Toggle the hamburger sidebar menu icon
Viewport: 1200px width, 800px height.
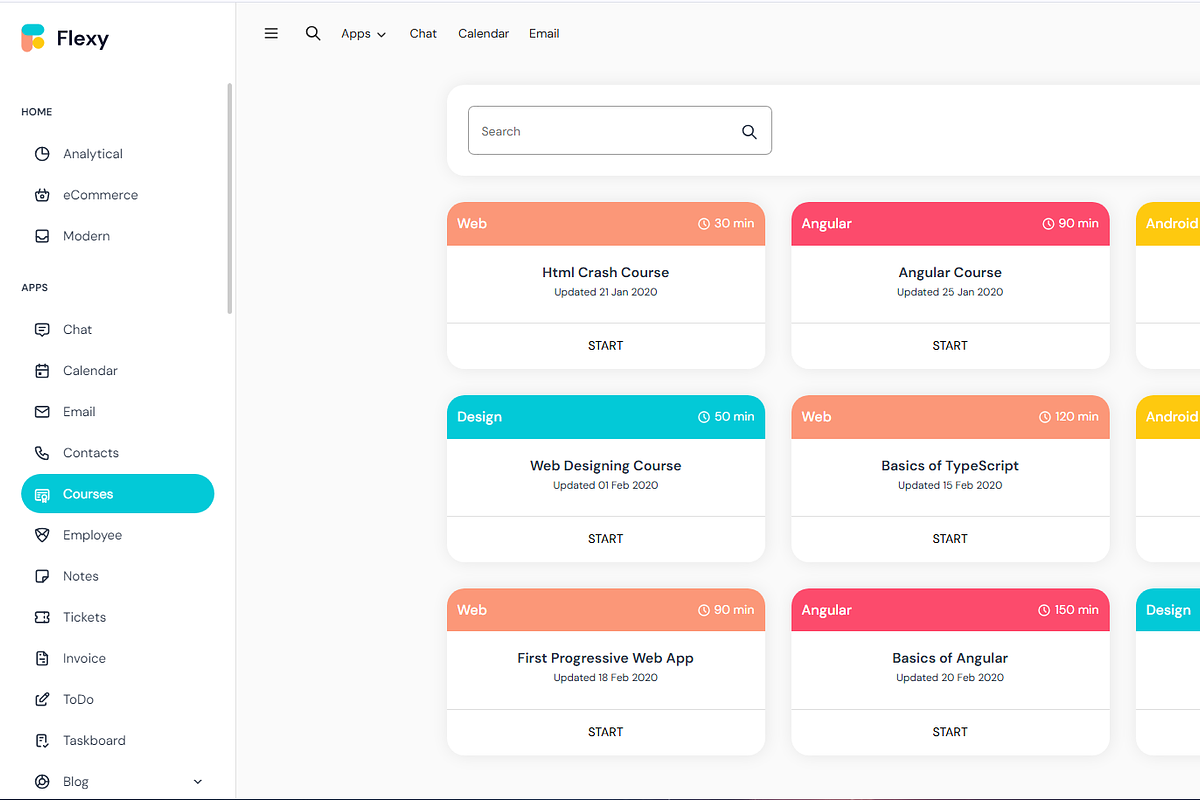[271, 33]
